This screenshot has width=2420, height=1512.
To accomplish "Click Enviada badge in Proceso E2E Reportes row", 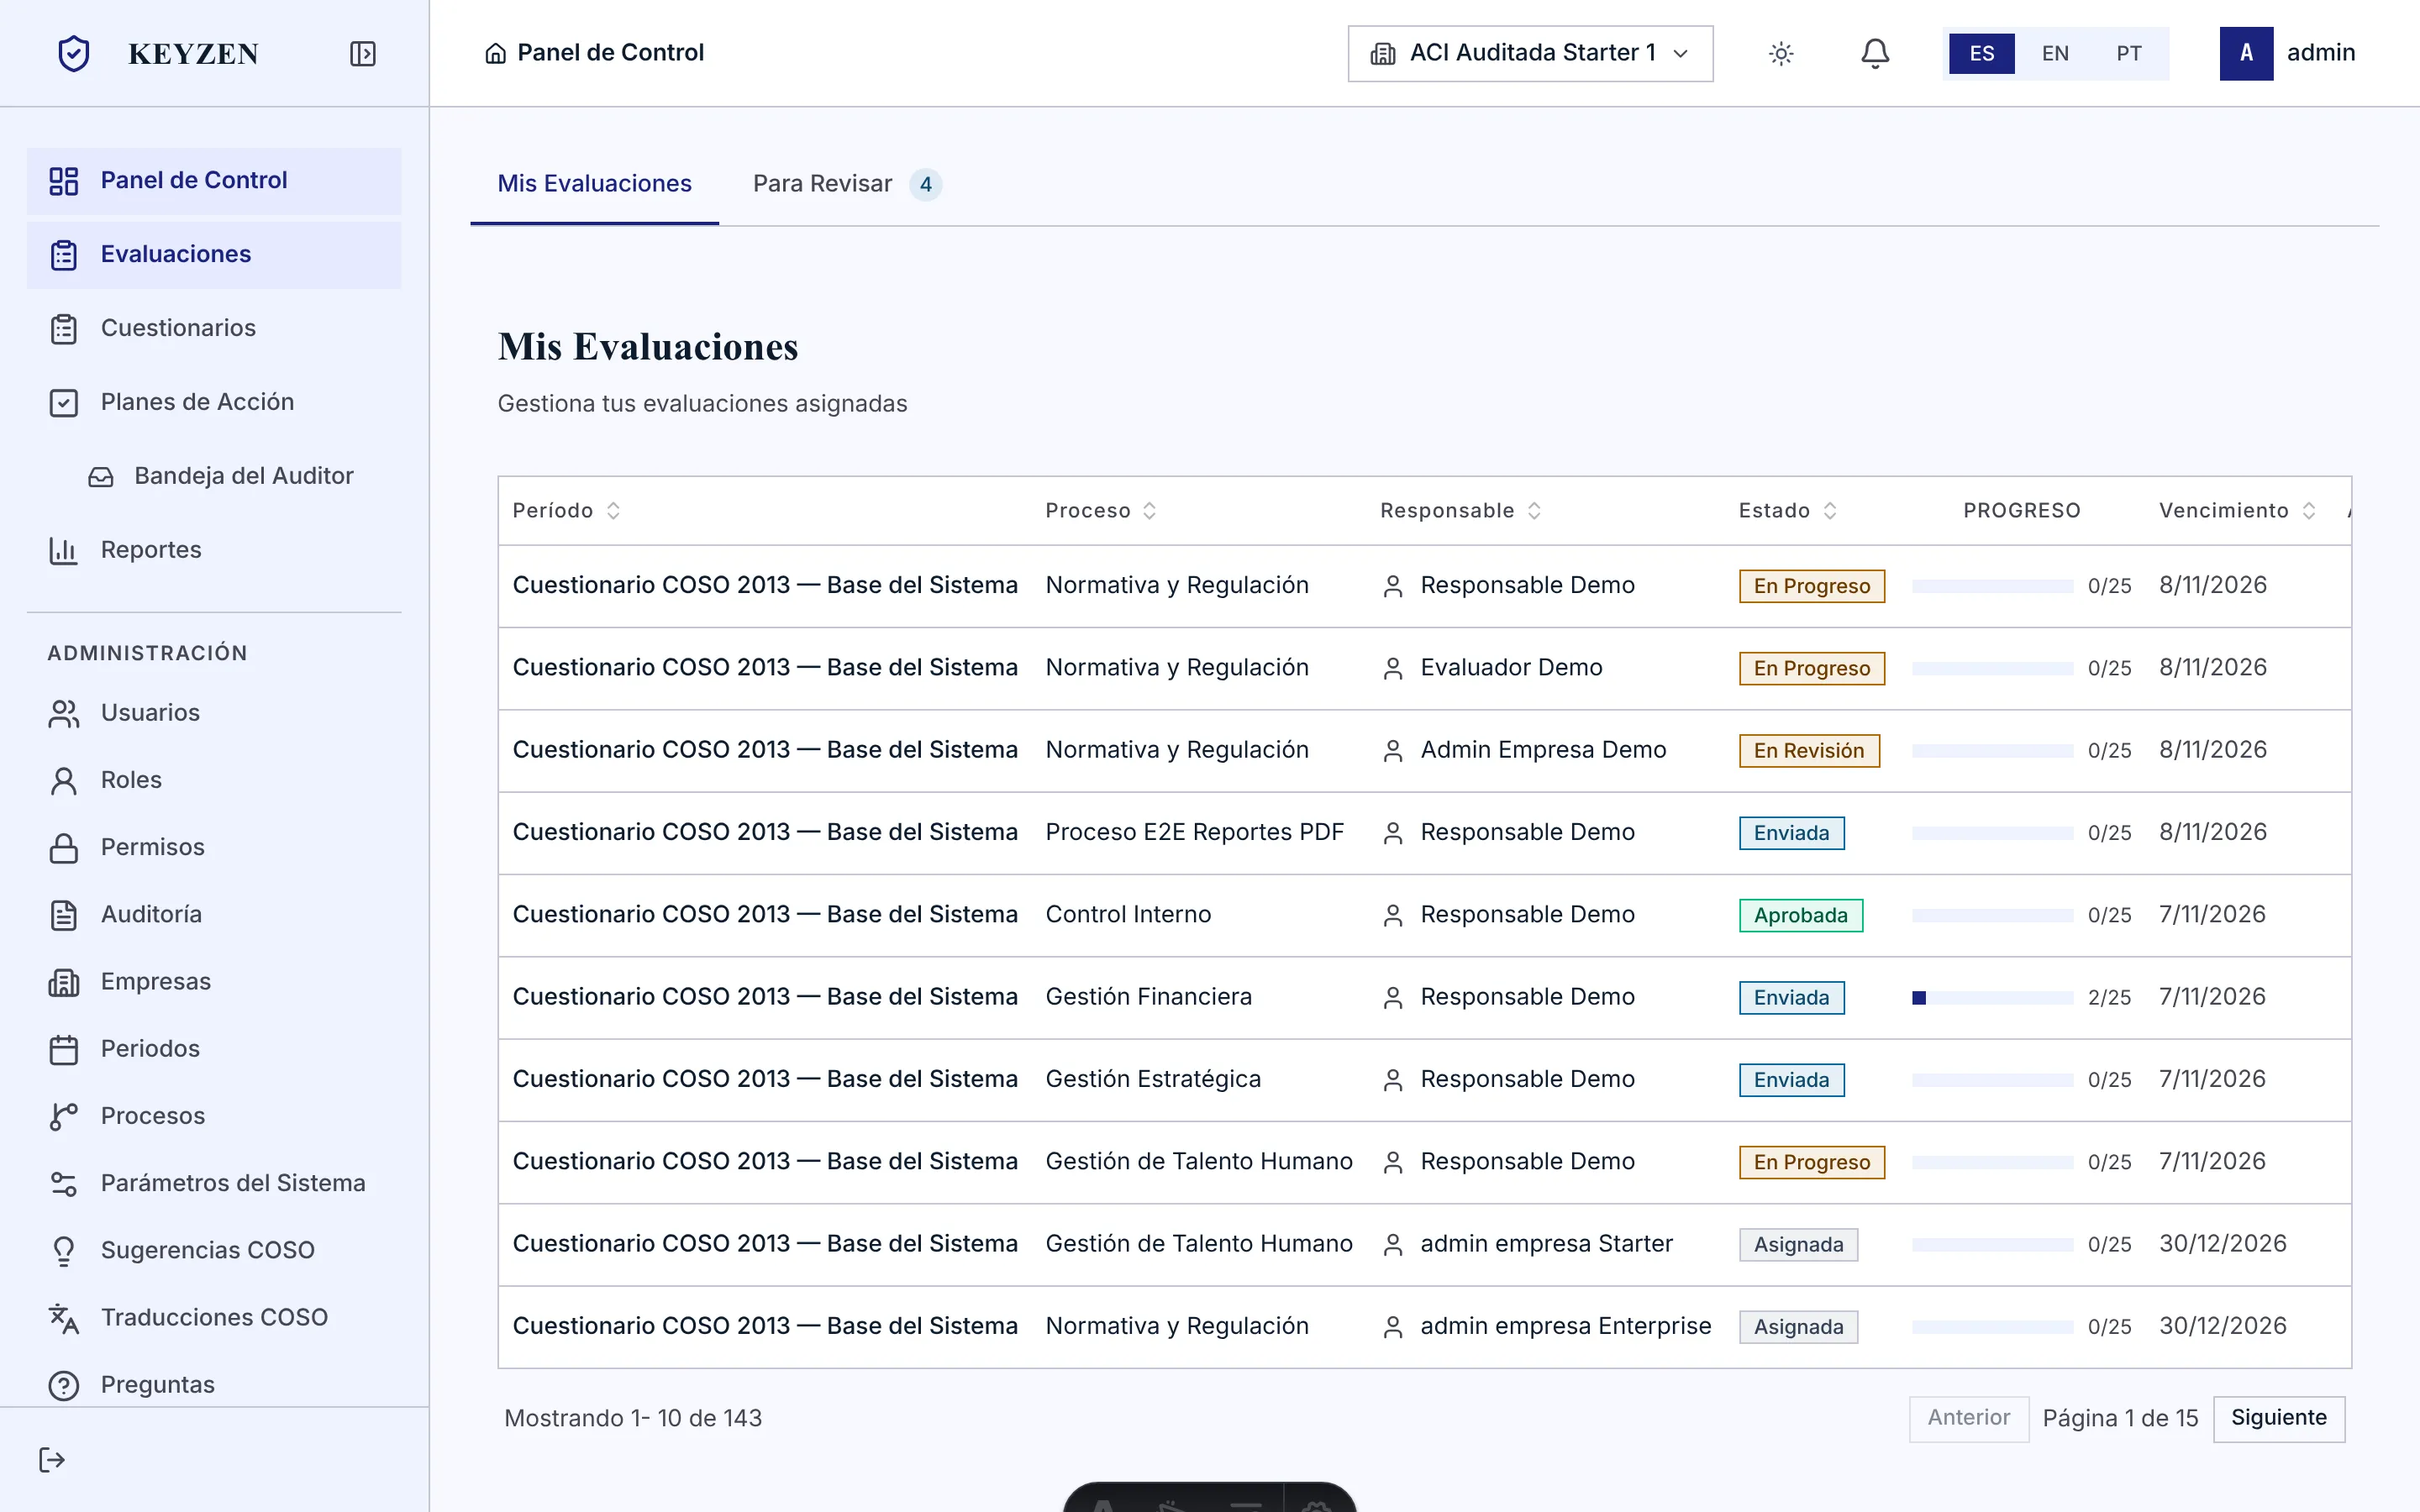I will pyautogui.click(x=1792, y=833).
